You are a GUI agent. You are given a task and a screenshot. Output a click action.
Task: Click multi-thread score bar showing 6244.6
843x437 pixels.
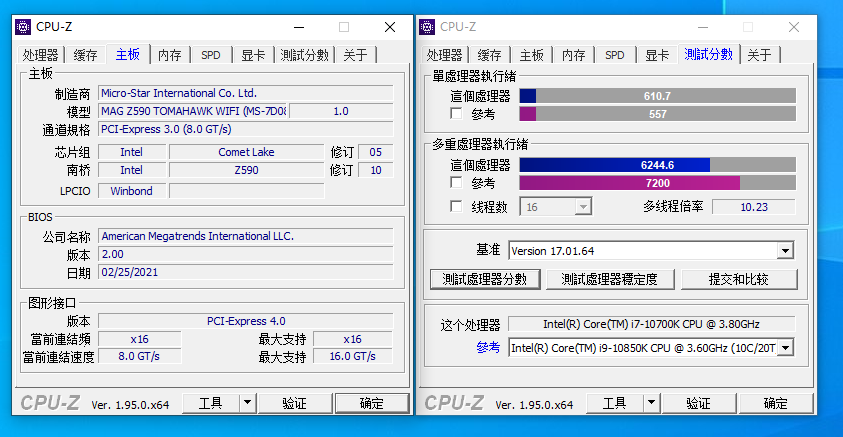pos(658,165)
